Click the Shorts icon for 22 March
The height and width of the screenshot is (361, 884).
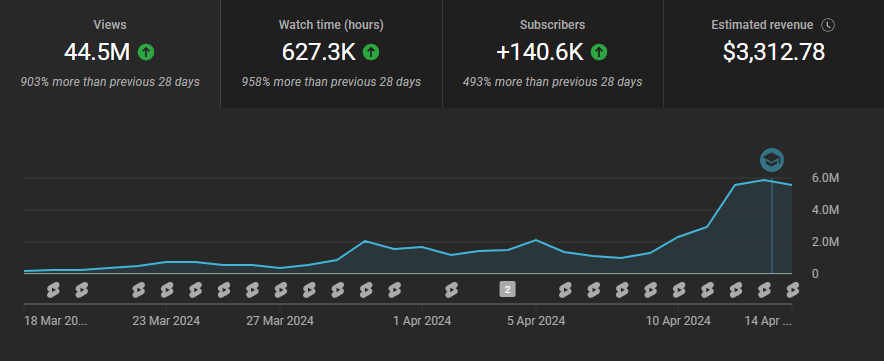point(139,290)
